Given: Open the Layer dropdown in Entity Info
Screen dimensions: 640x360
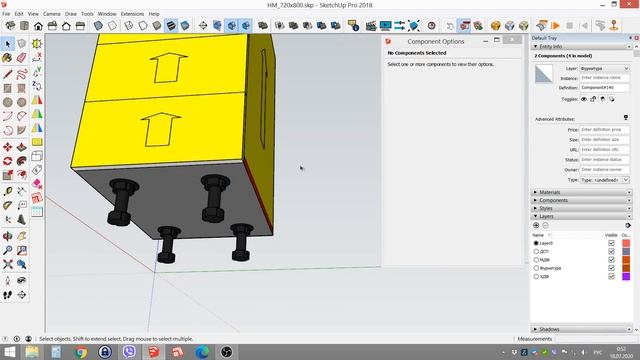Looking at the screenshot, I should (604, 69).
